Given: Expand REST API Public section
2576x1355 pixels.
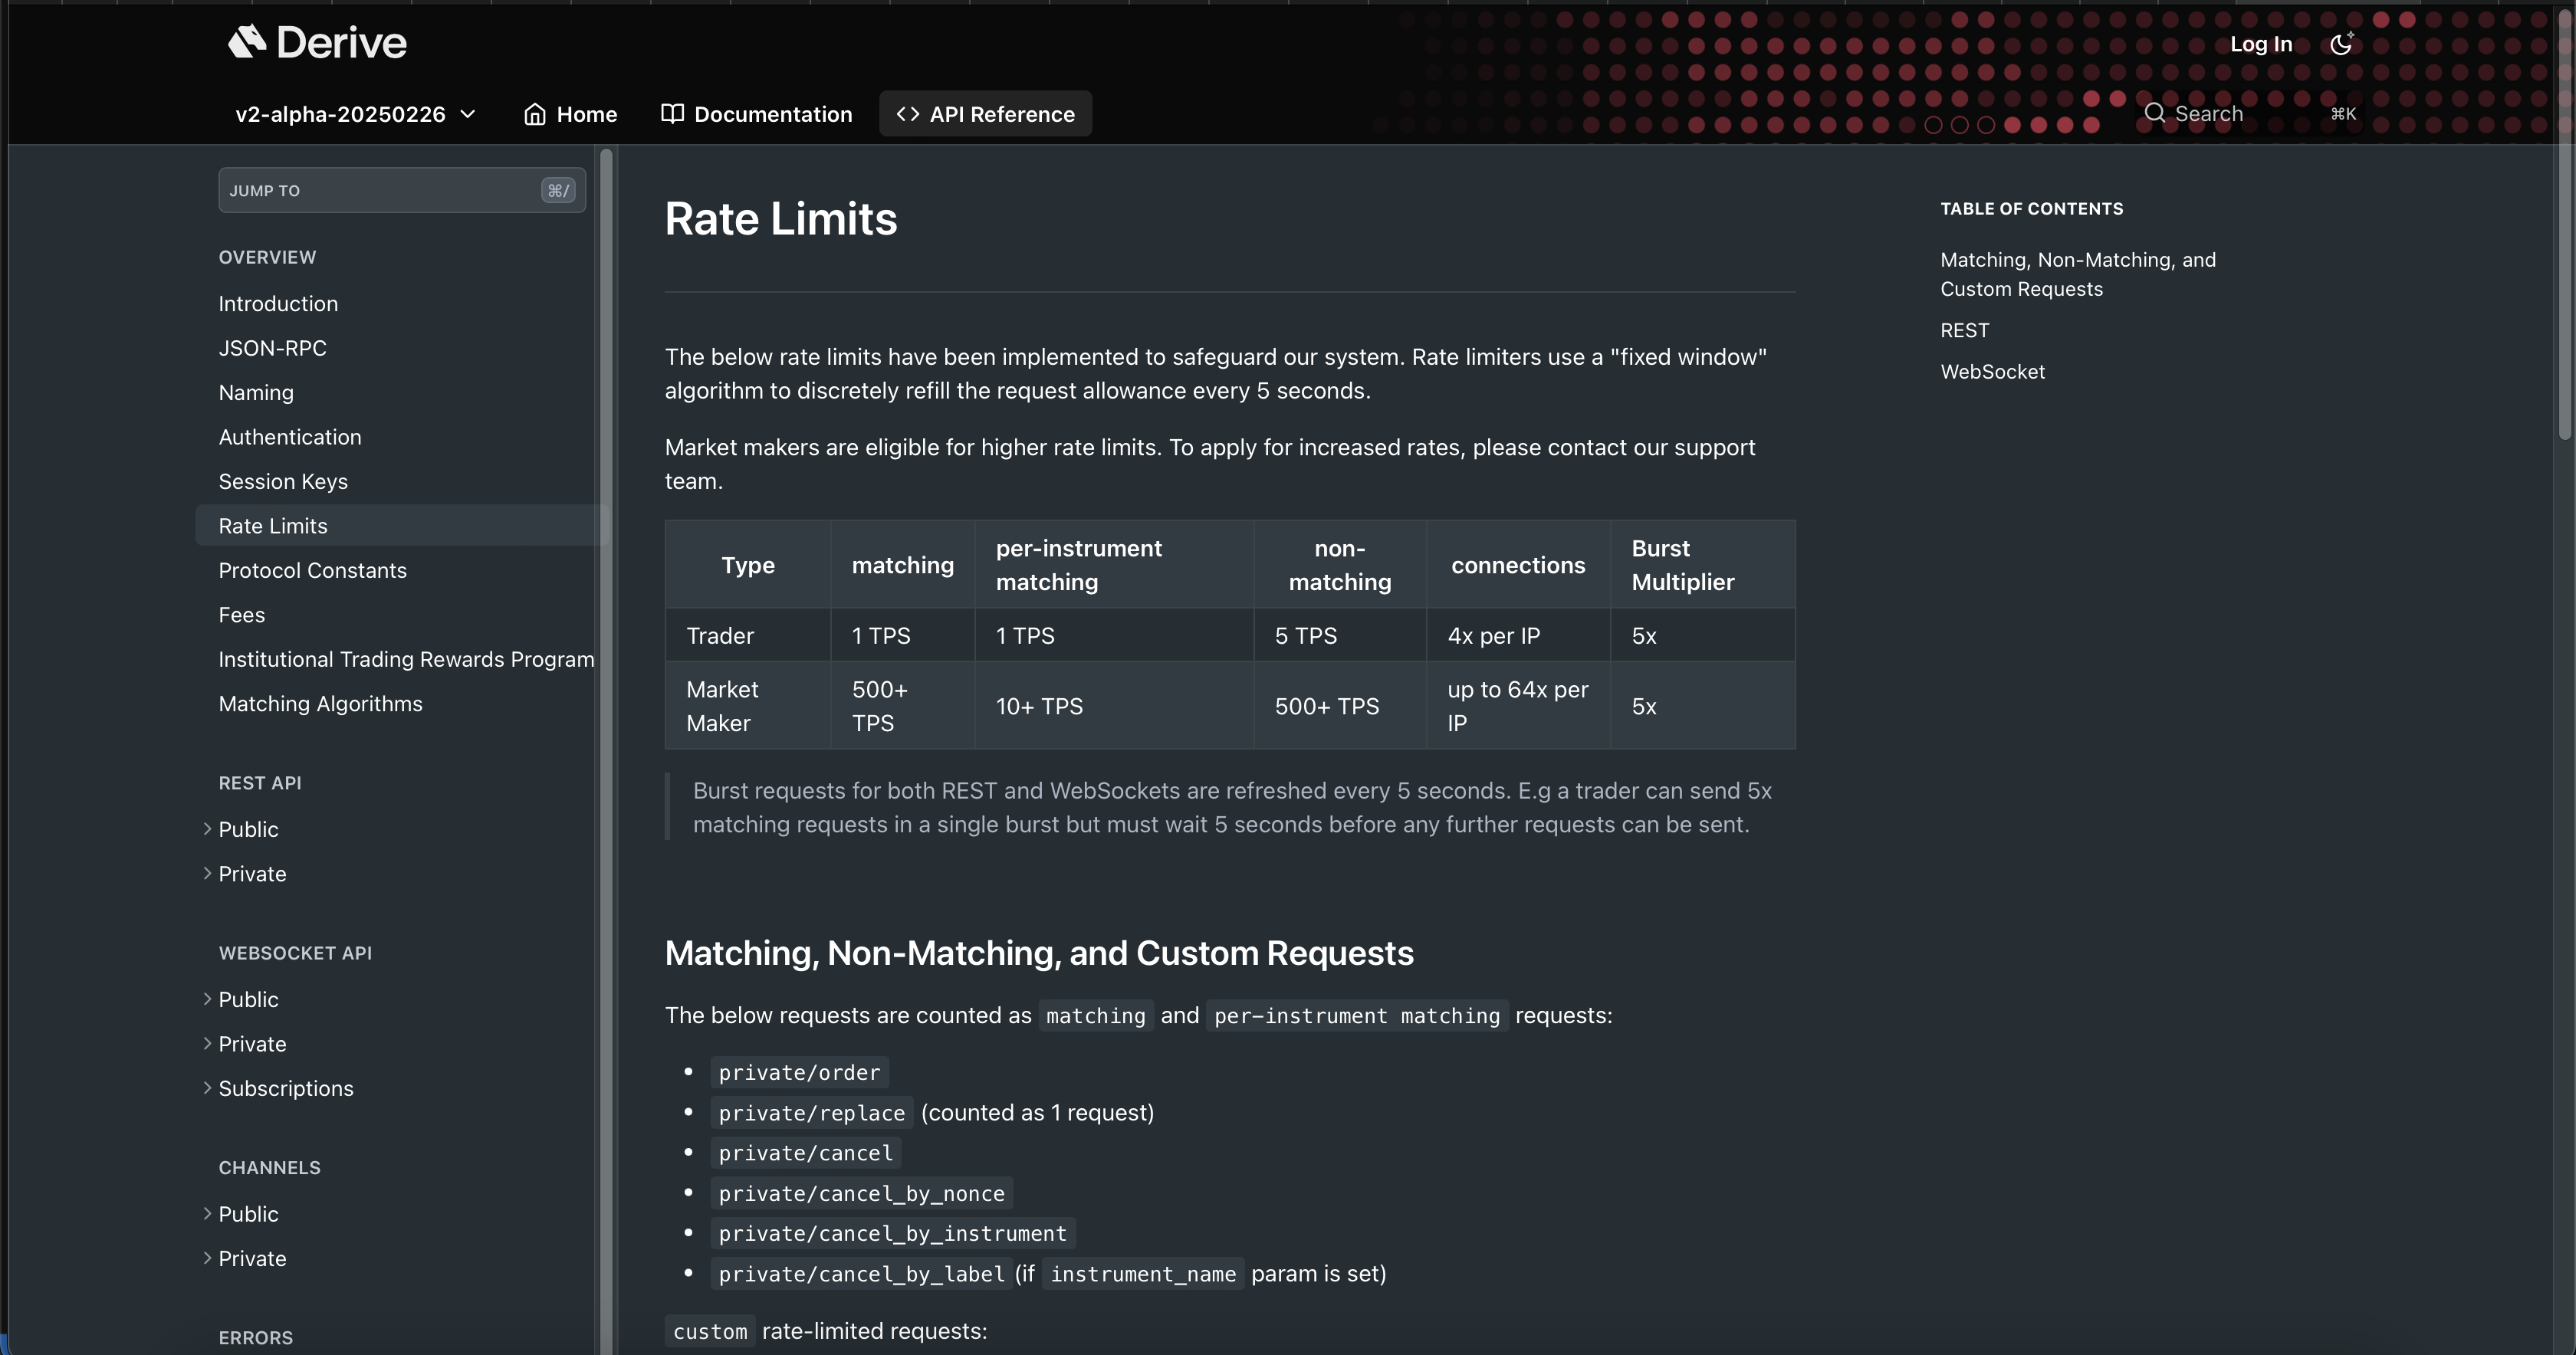Looking at the screenshot, I should click(x=208, y=829).
